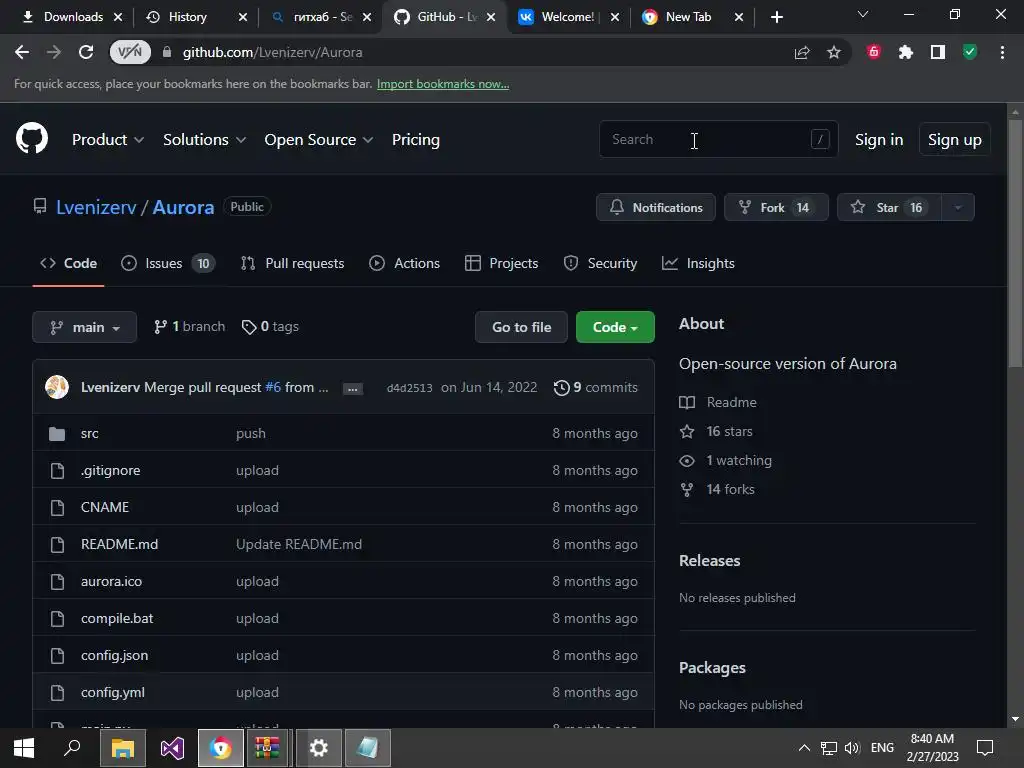Open commit hash d4d2513
Image resolution: width=1024 pixels, height=768 pixels.
click(x=409, y=388)
